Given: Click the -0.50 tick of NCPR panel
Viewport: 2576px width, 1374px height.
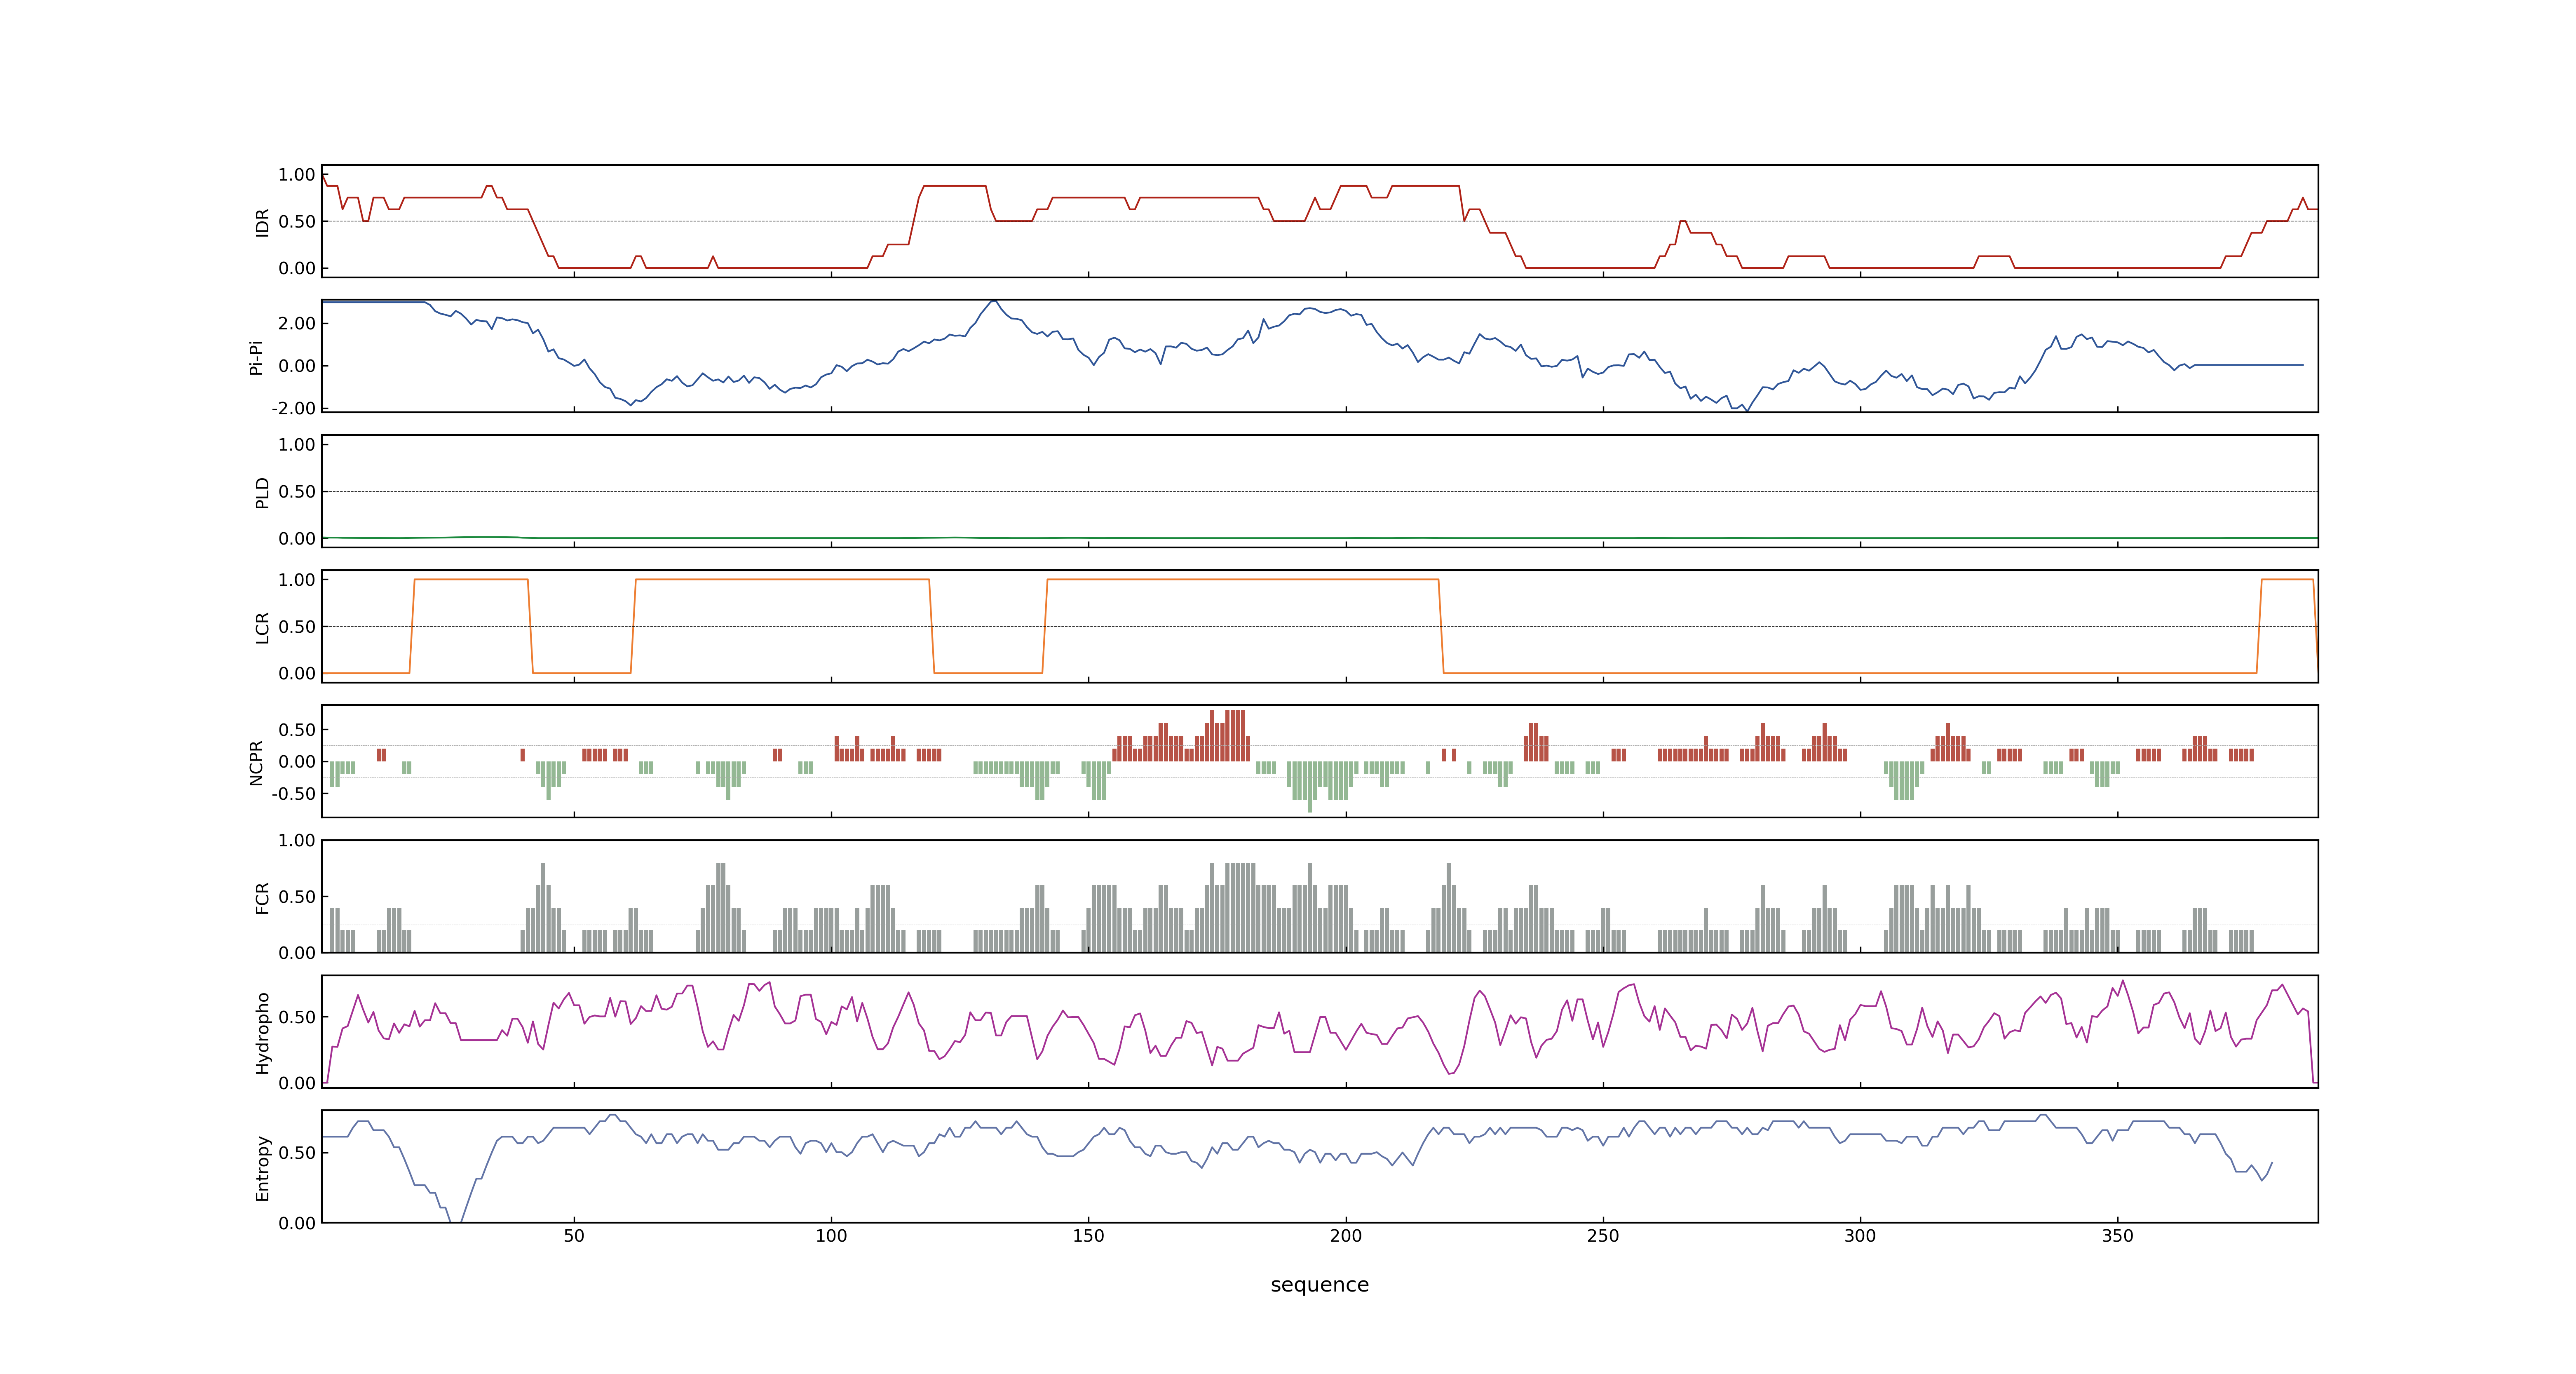Looking at the screenshot, I should [293, 794].
